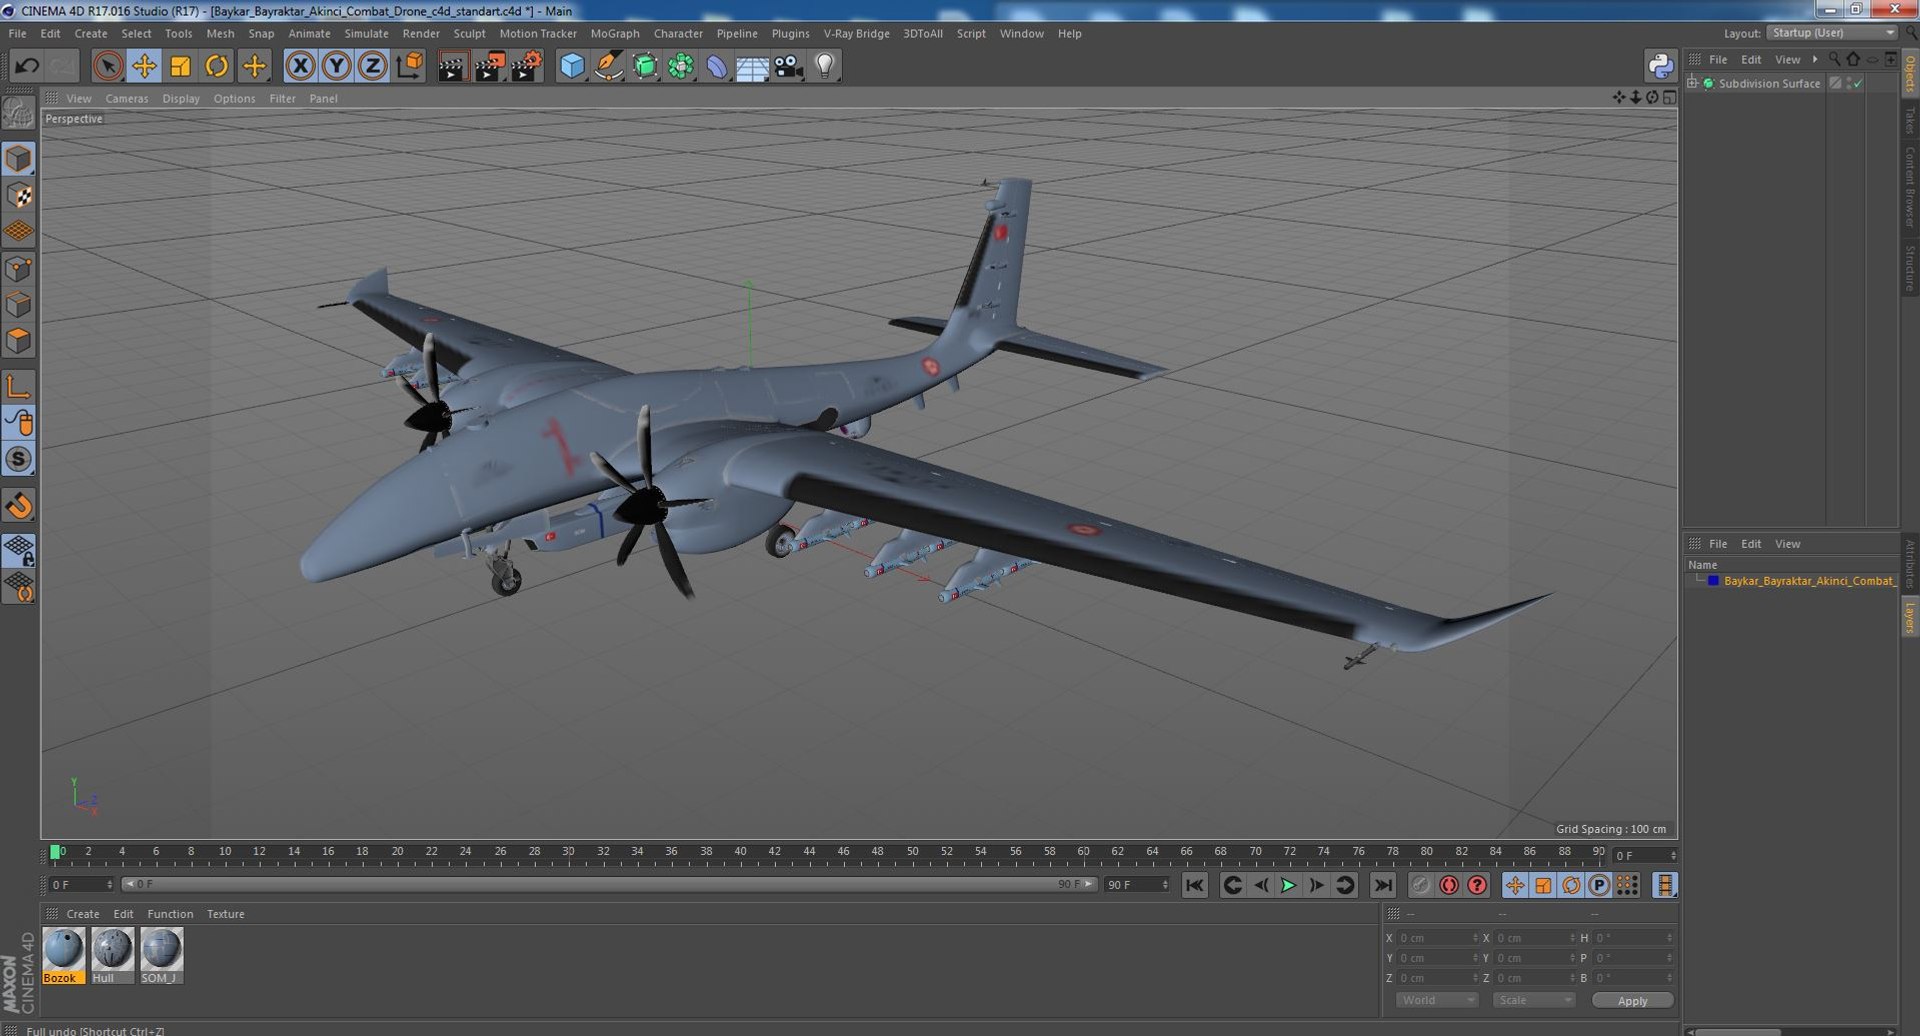
Task: Open the viewport Cameras menu
Action: click(x=126, y=98)
